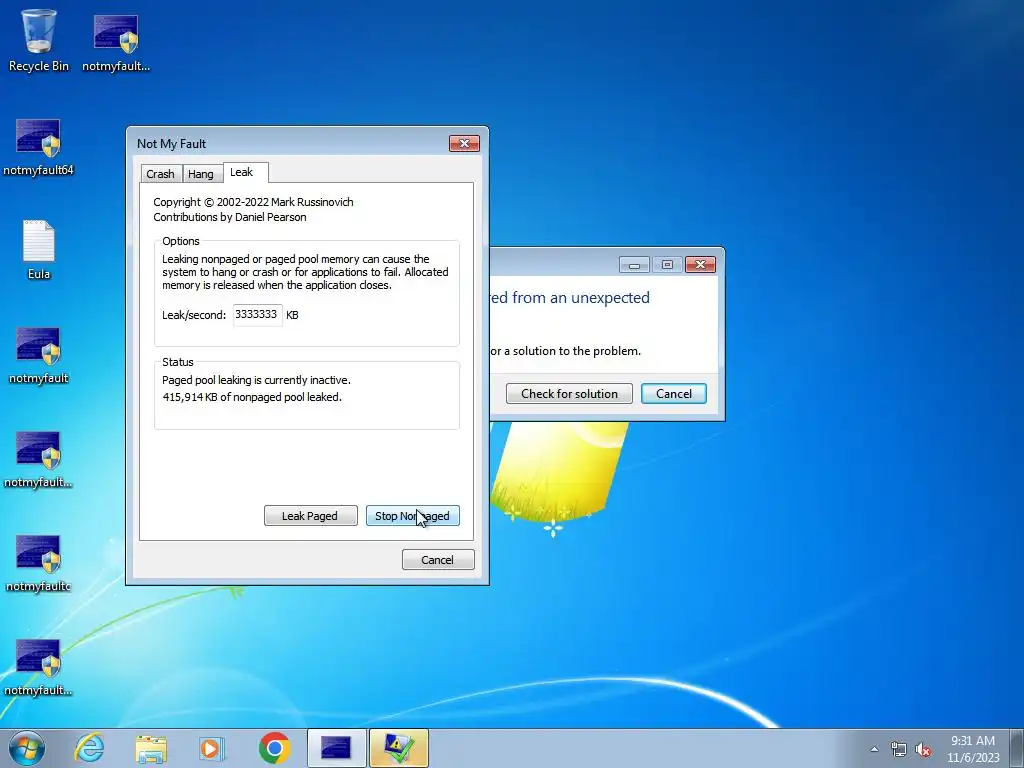Click the Leak Paged button
Screen dimensions: 1024x768
(310, 516)
